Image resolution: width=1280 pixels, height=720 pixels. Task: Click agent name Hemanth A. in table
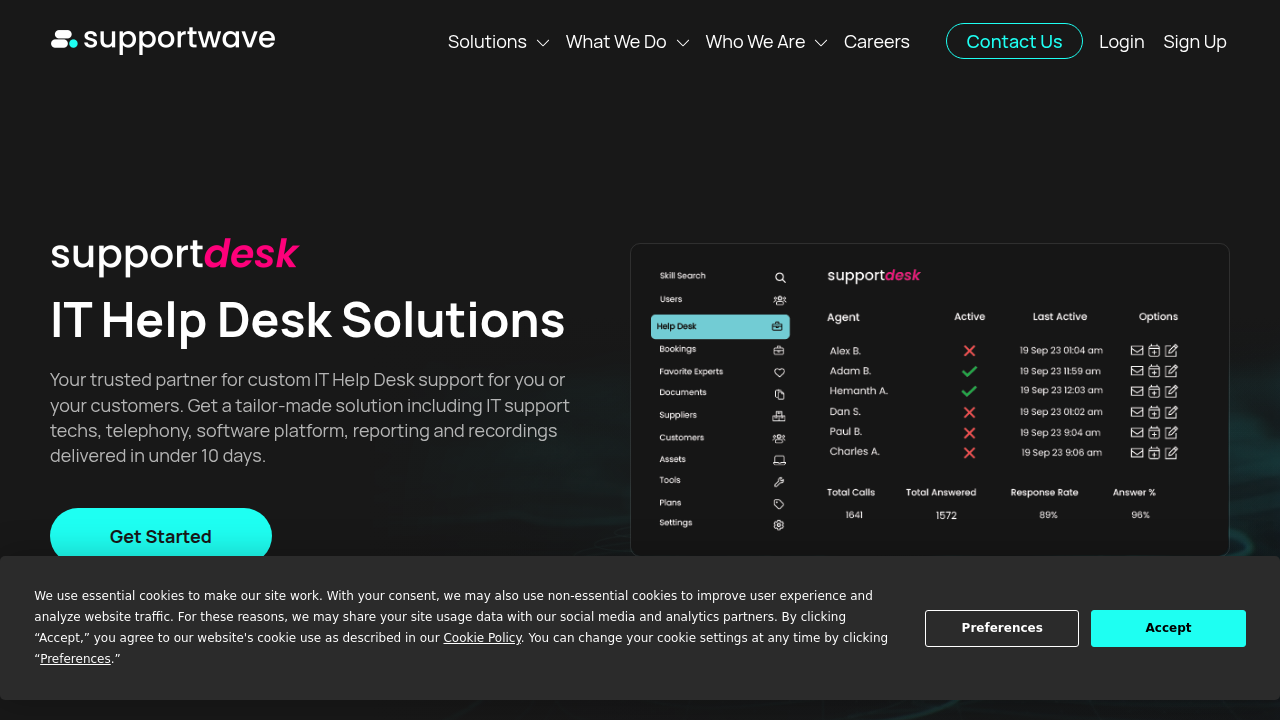click(x=859, y=391)
